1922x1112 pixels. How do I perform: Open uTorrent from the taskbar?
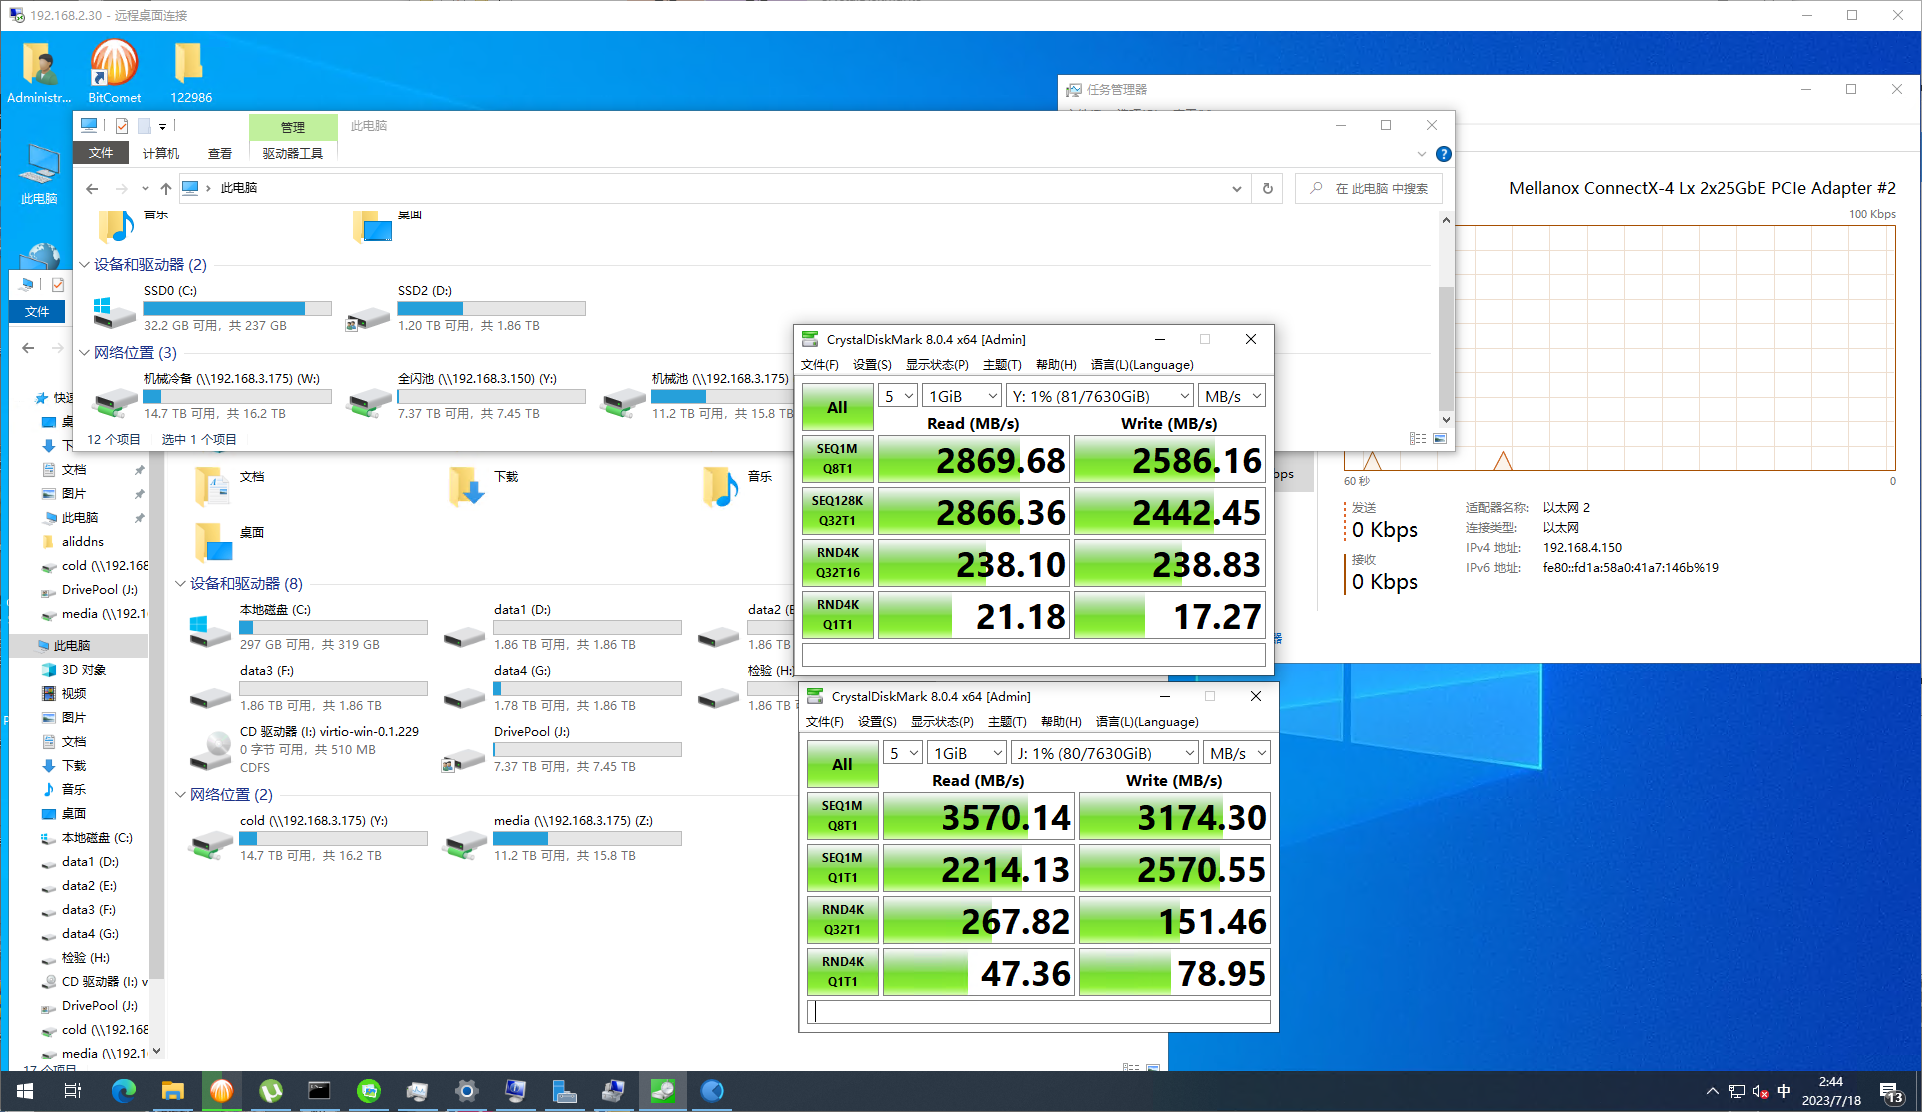(270, 1091)
